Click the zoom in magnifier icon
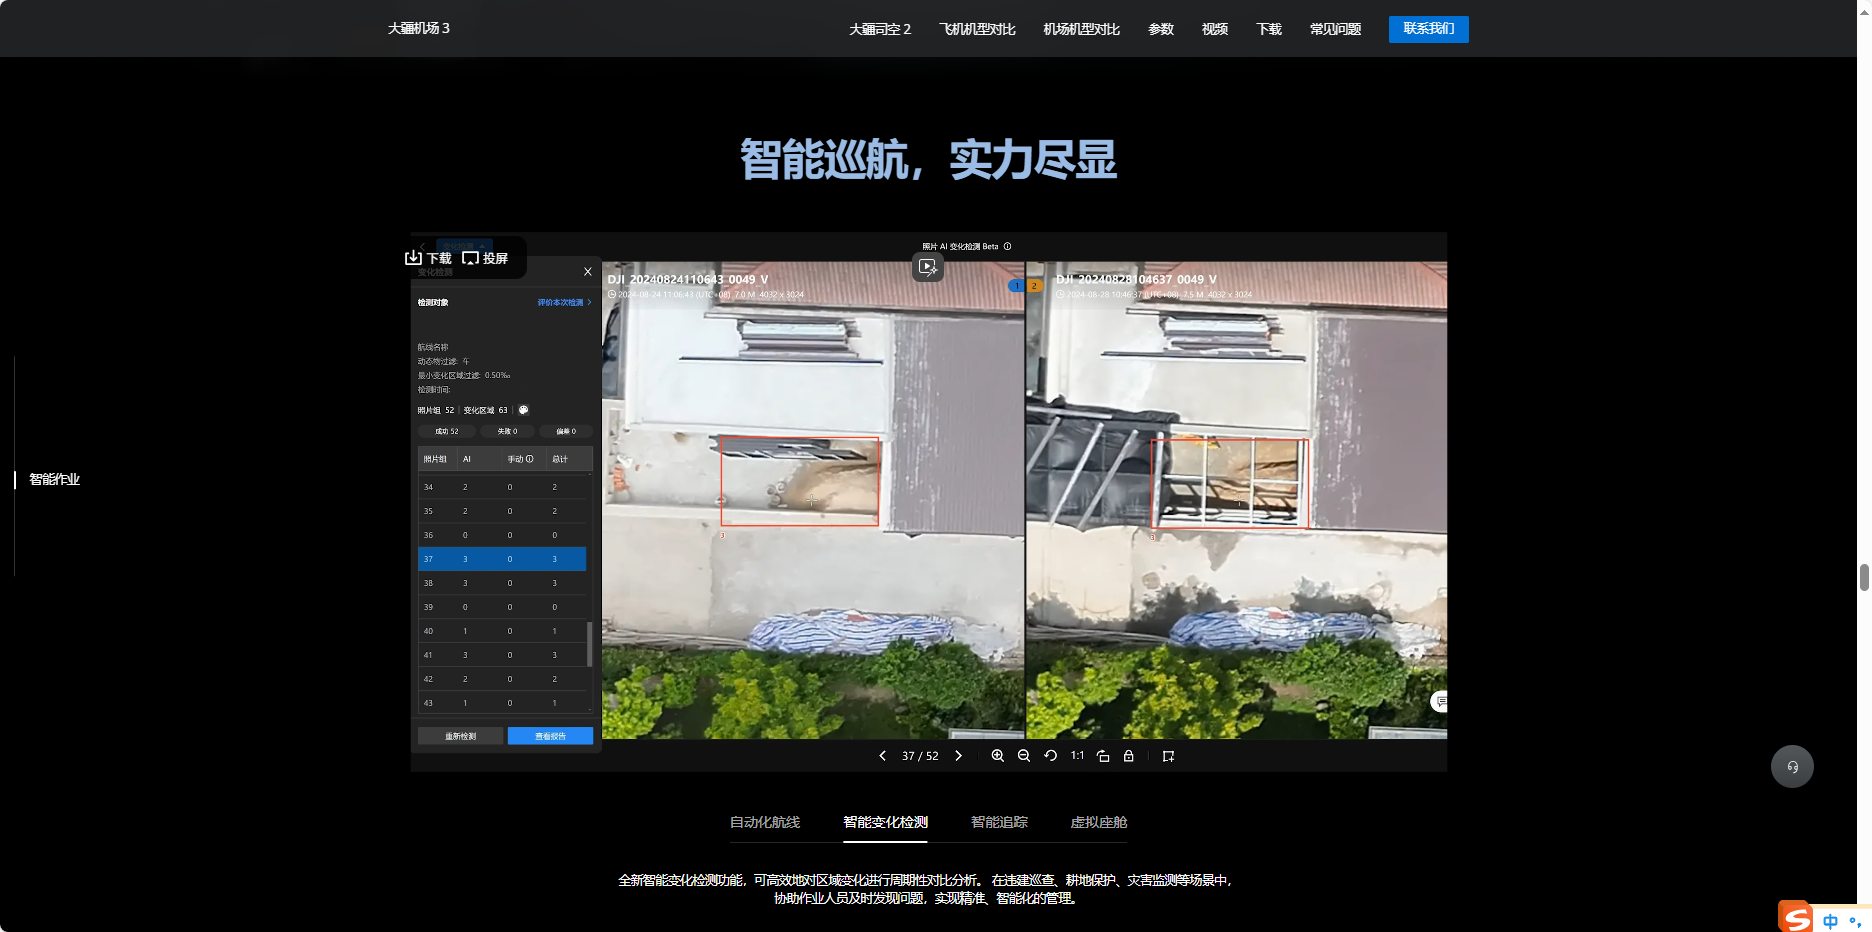1872x932 pixels. coord(997,756)
